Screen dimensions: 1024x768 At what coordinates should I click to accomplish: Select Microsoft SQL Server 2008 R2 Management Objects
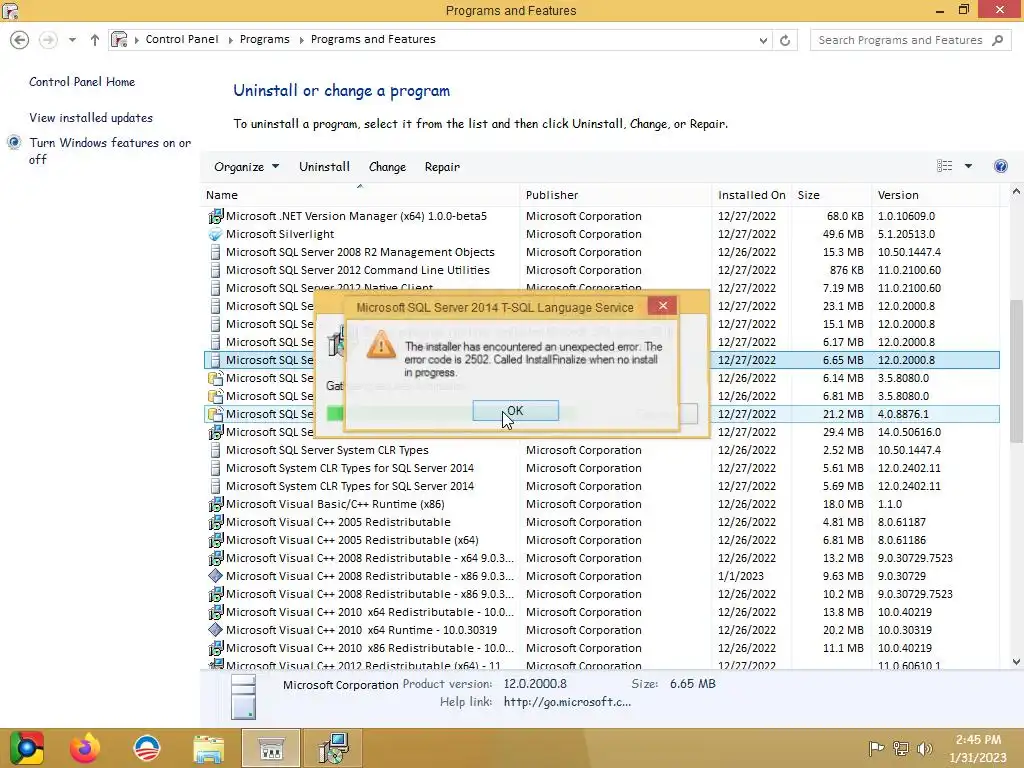(601, 252)
